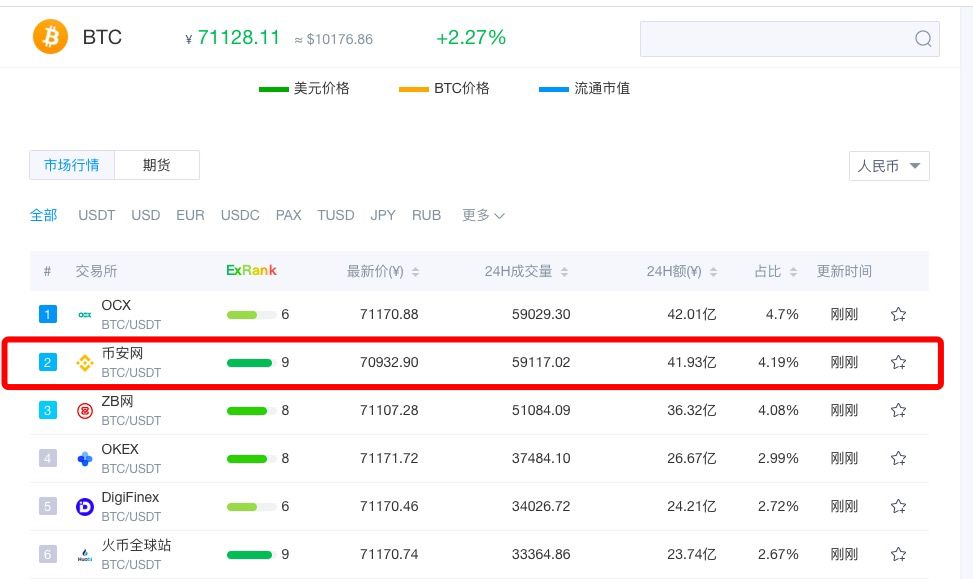Favorite OCX exchange with star icon
This screenshot has height=579, width=973.
point(898,314)
